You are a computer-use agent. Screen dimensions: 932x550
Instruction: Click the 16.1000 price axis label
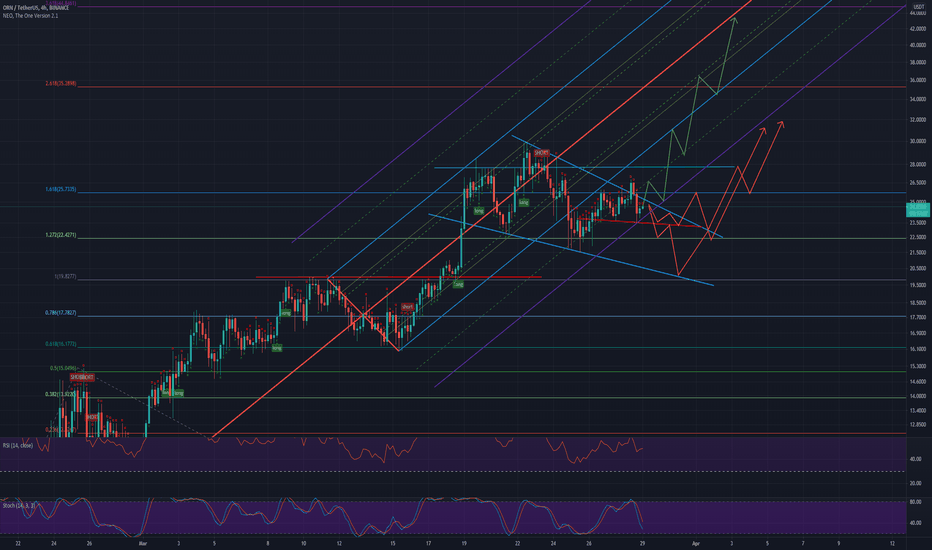click(x=918, y=350)
